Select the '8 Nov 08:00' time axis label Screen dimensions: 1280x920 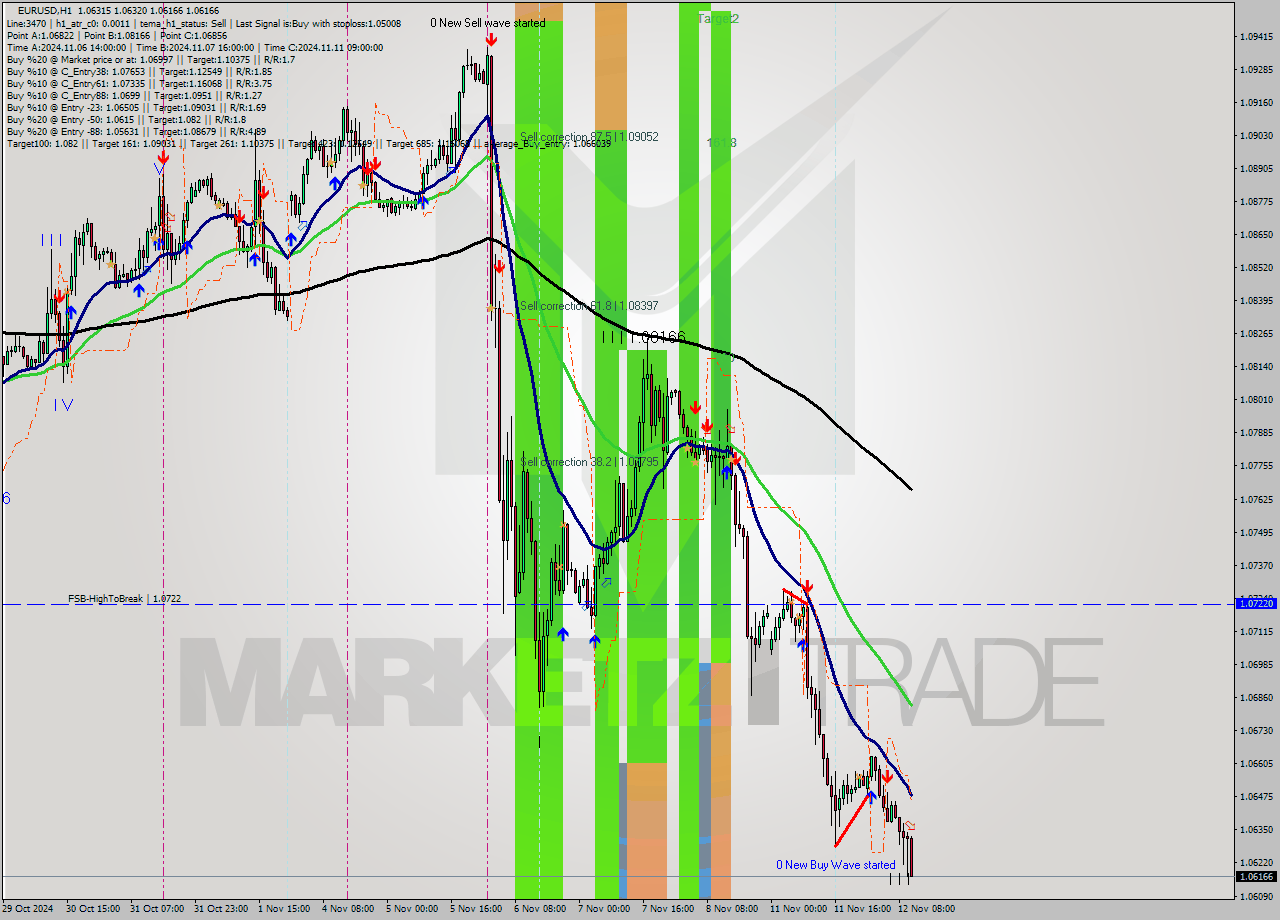coord(732,909)
